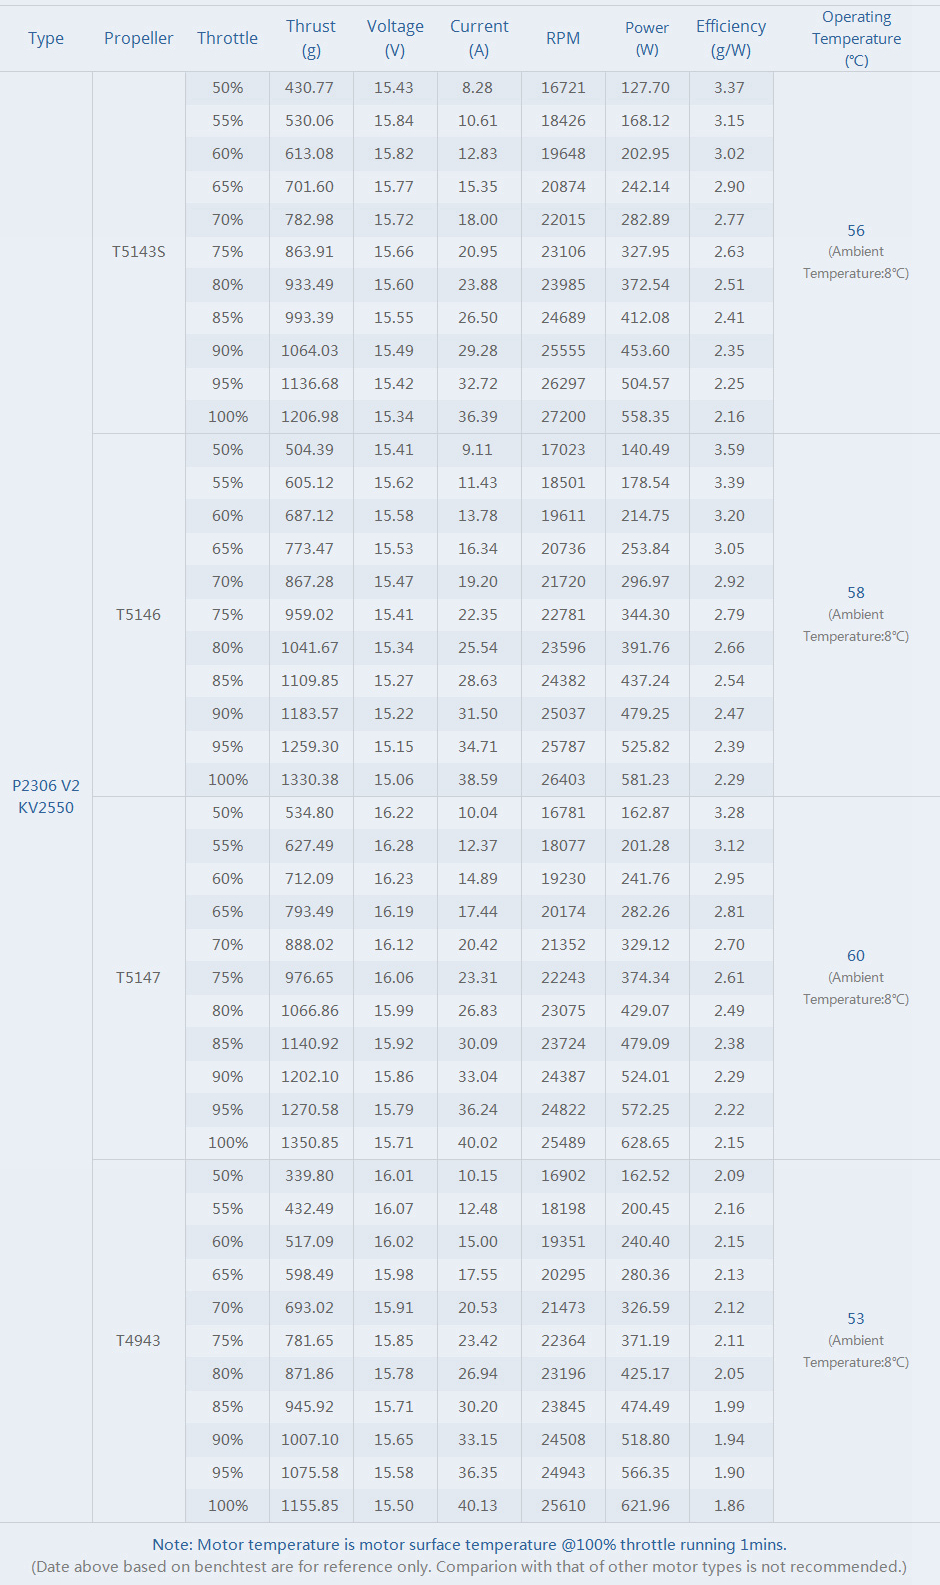Click the 27200 RPM value
This screenshot has width=940, height=1585.
[x=563, y=417]
